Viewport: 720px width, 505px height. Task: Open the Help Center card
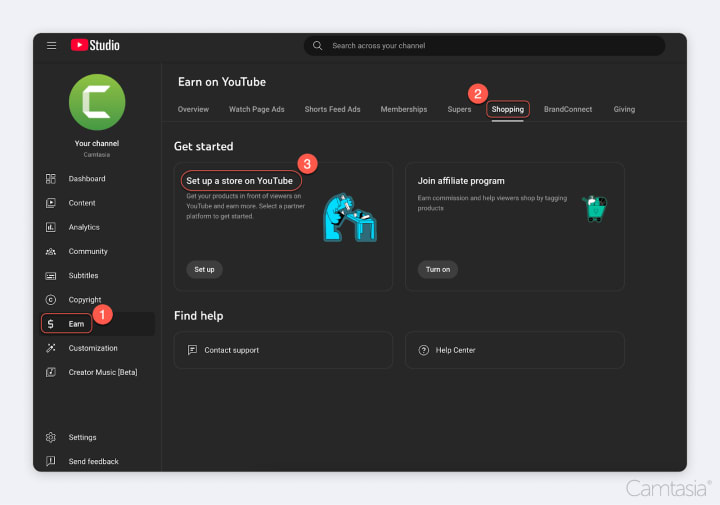pyautogui.click(x=515, y=350)
